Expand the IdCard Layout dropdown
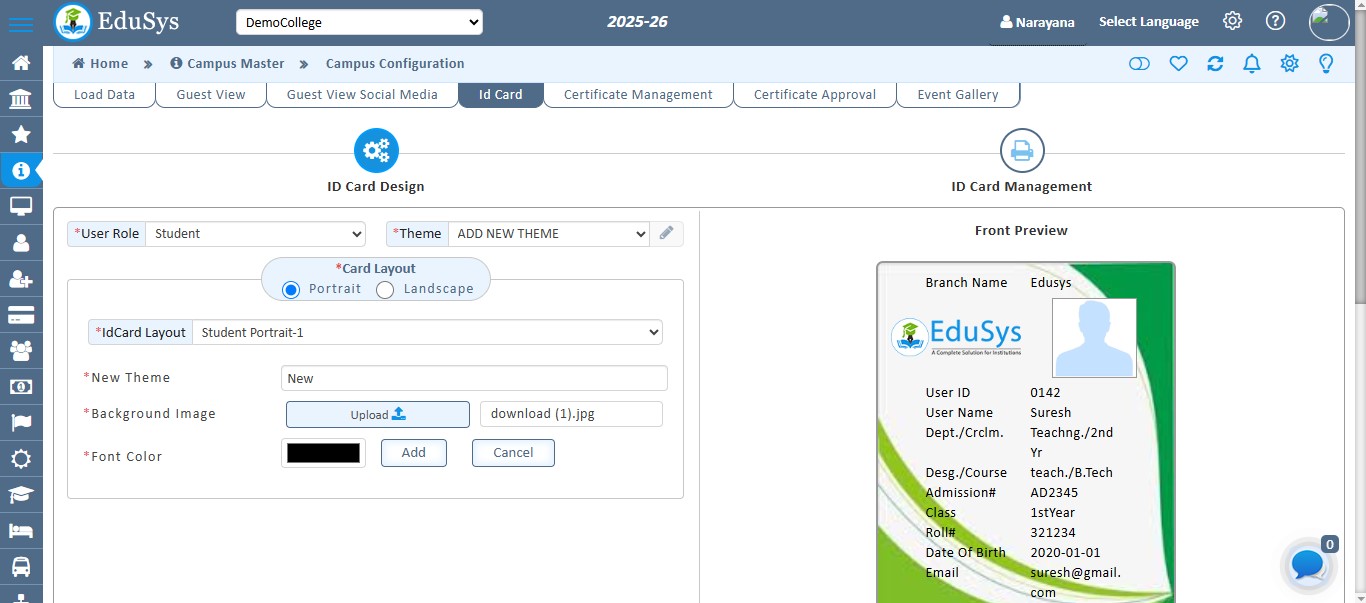The width and height of the screenshot is (1366, 603). [x=427, y=332]
